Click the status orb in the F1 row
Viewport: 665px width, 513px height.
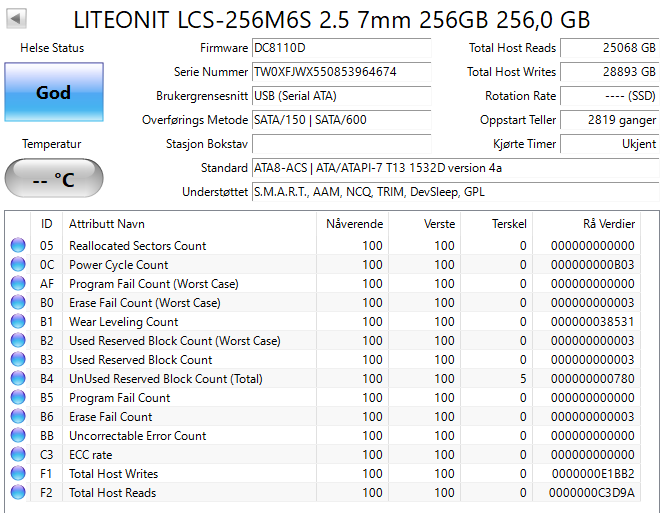pos(18,474)
